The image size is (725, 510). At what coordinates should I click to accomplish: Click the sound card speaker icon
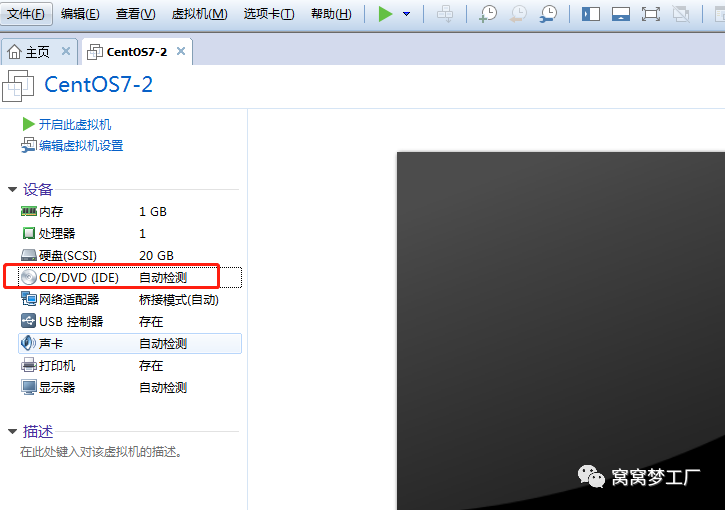pyautogui.click(x=29, y=343)
